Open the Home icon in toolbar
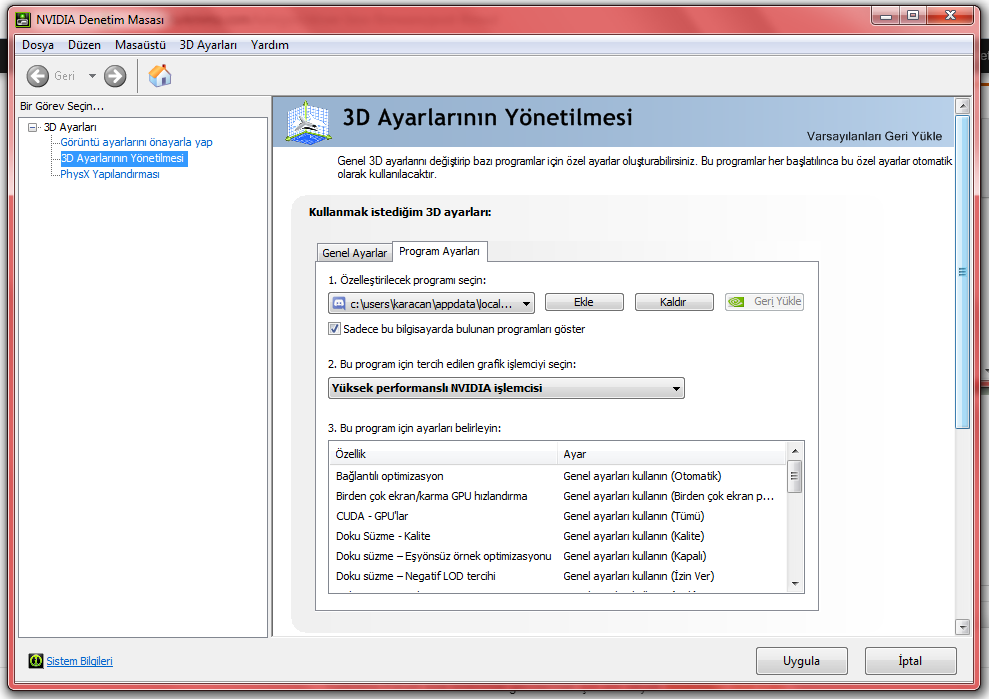Screen dimensions: 989x699 pyautogui.click(x=160, y=76)
